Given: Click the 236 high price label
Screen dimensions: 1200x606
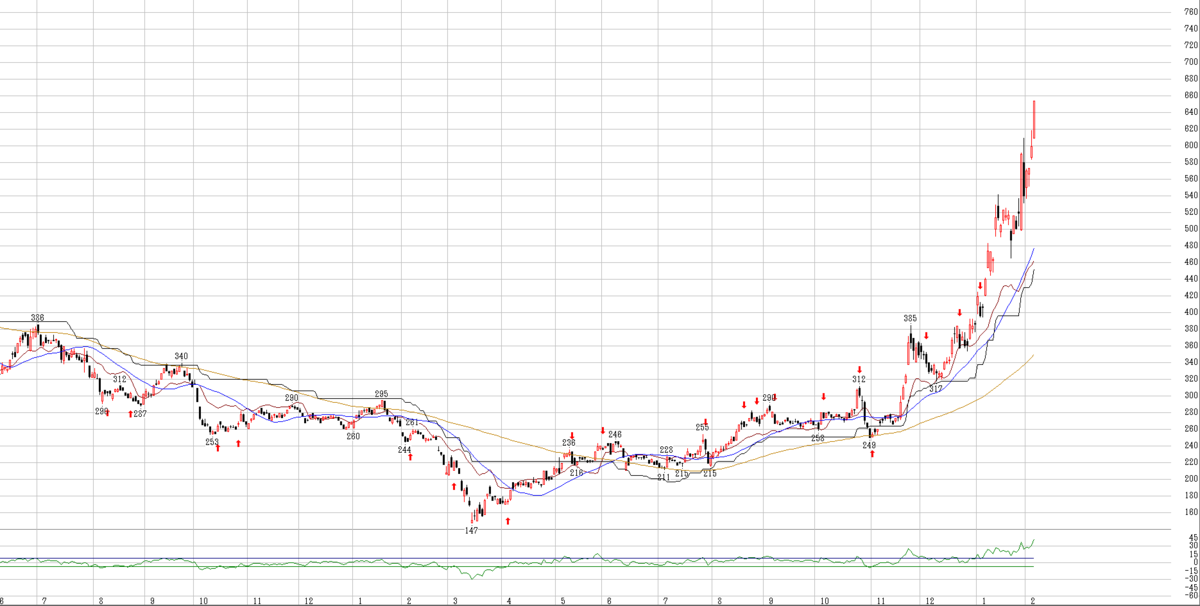Looking at the screenshot, I should pyautogui.click(x=569, y=442).
